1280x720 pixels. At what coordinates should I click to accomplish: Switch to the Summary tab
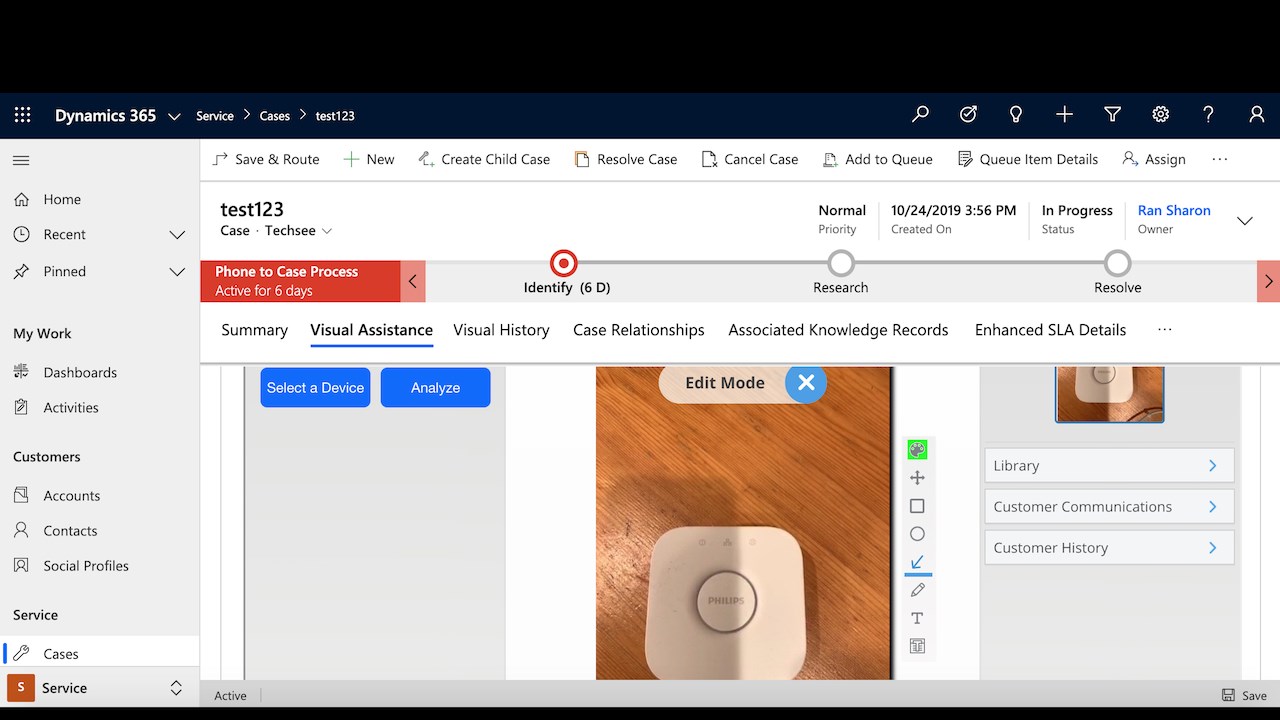pyautogui.click(x=254, y=330)
